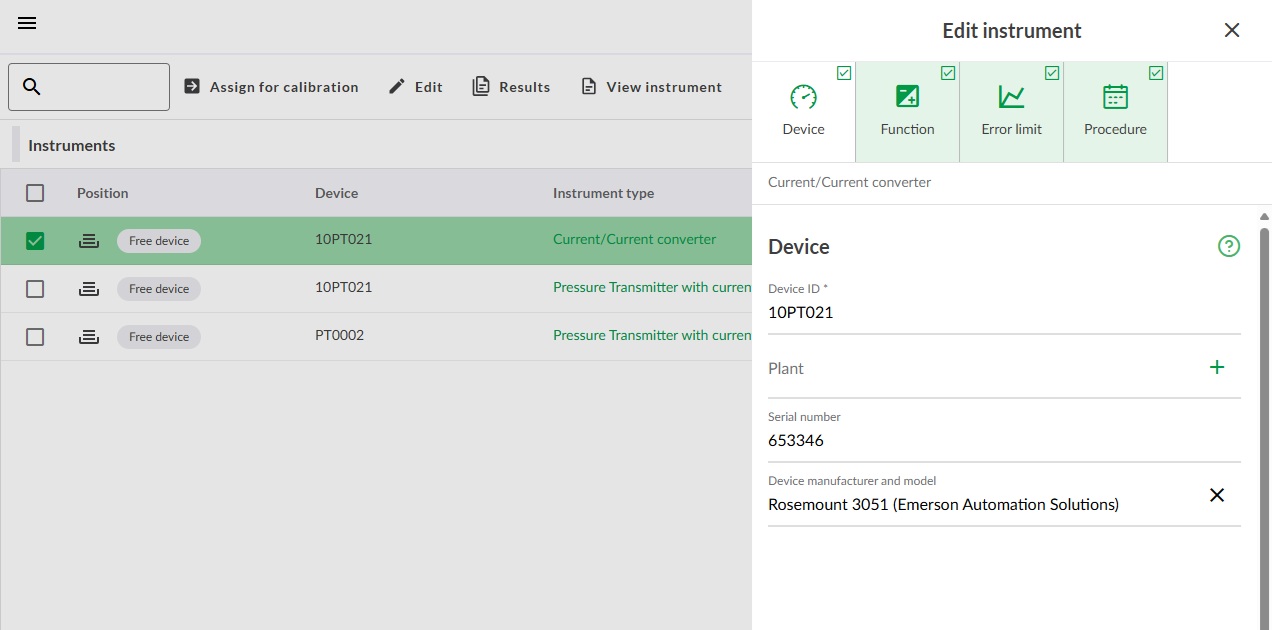This screenshot has width=1272, height=630.
Task: Select the Device tab
Action: click(x=803, y=111)
